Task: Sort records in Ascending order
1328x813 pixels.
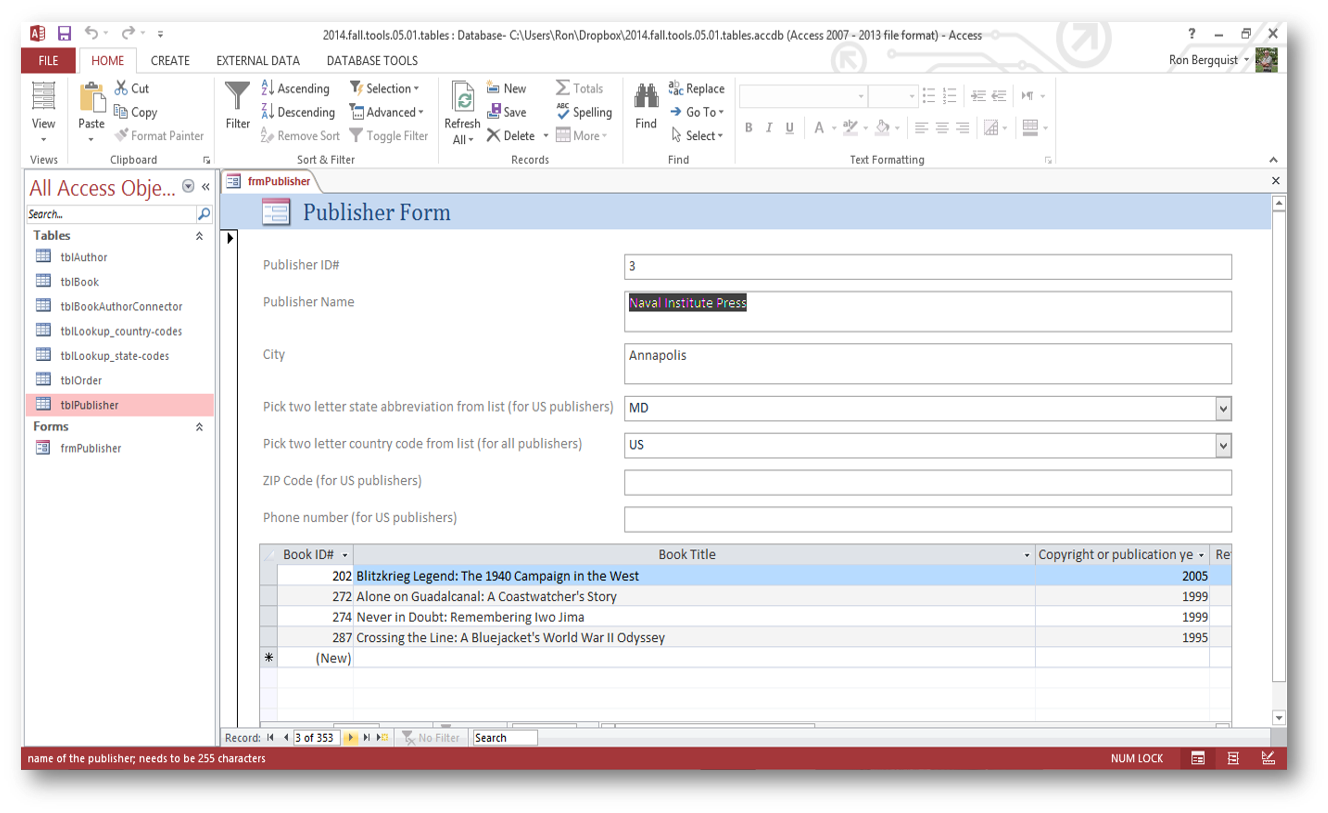Action: coord(295,88)
